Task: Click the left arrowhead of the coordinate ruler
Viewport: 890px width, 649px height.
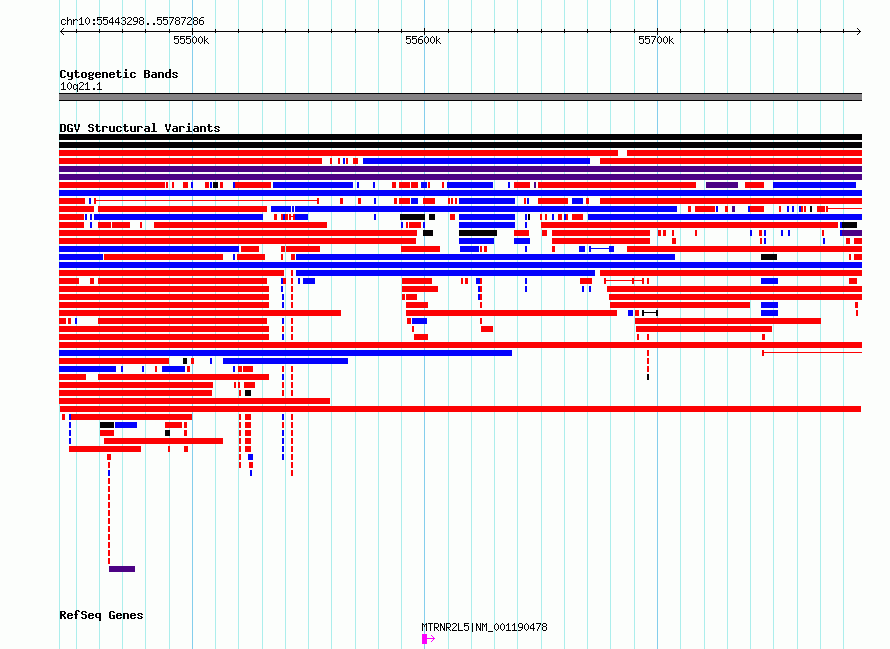Action: point(62,32)
